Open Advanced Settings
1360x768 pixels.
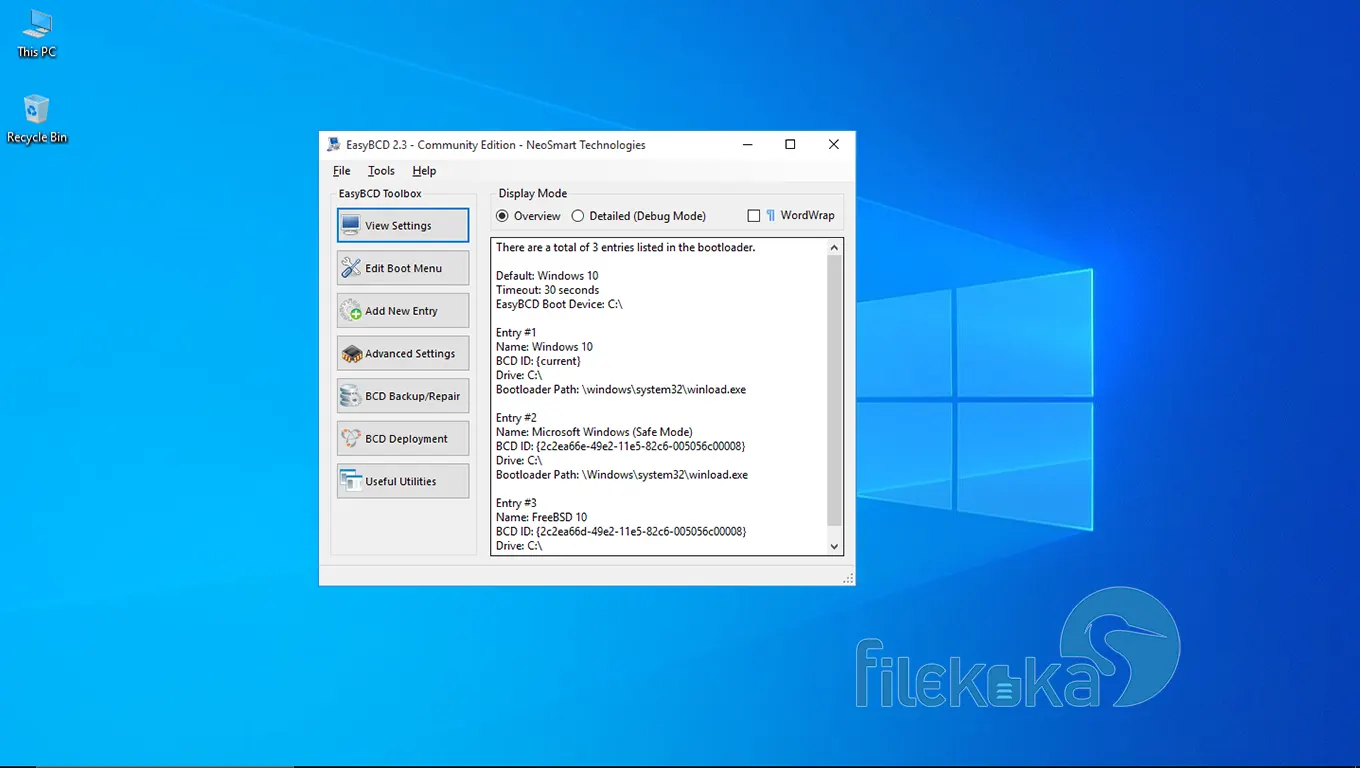402,353
